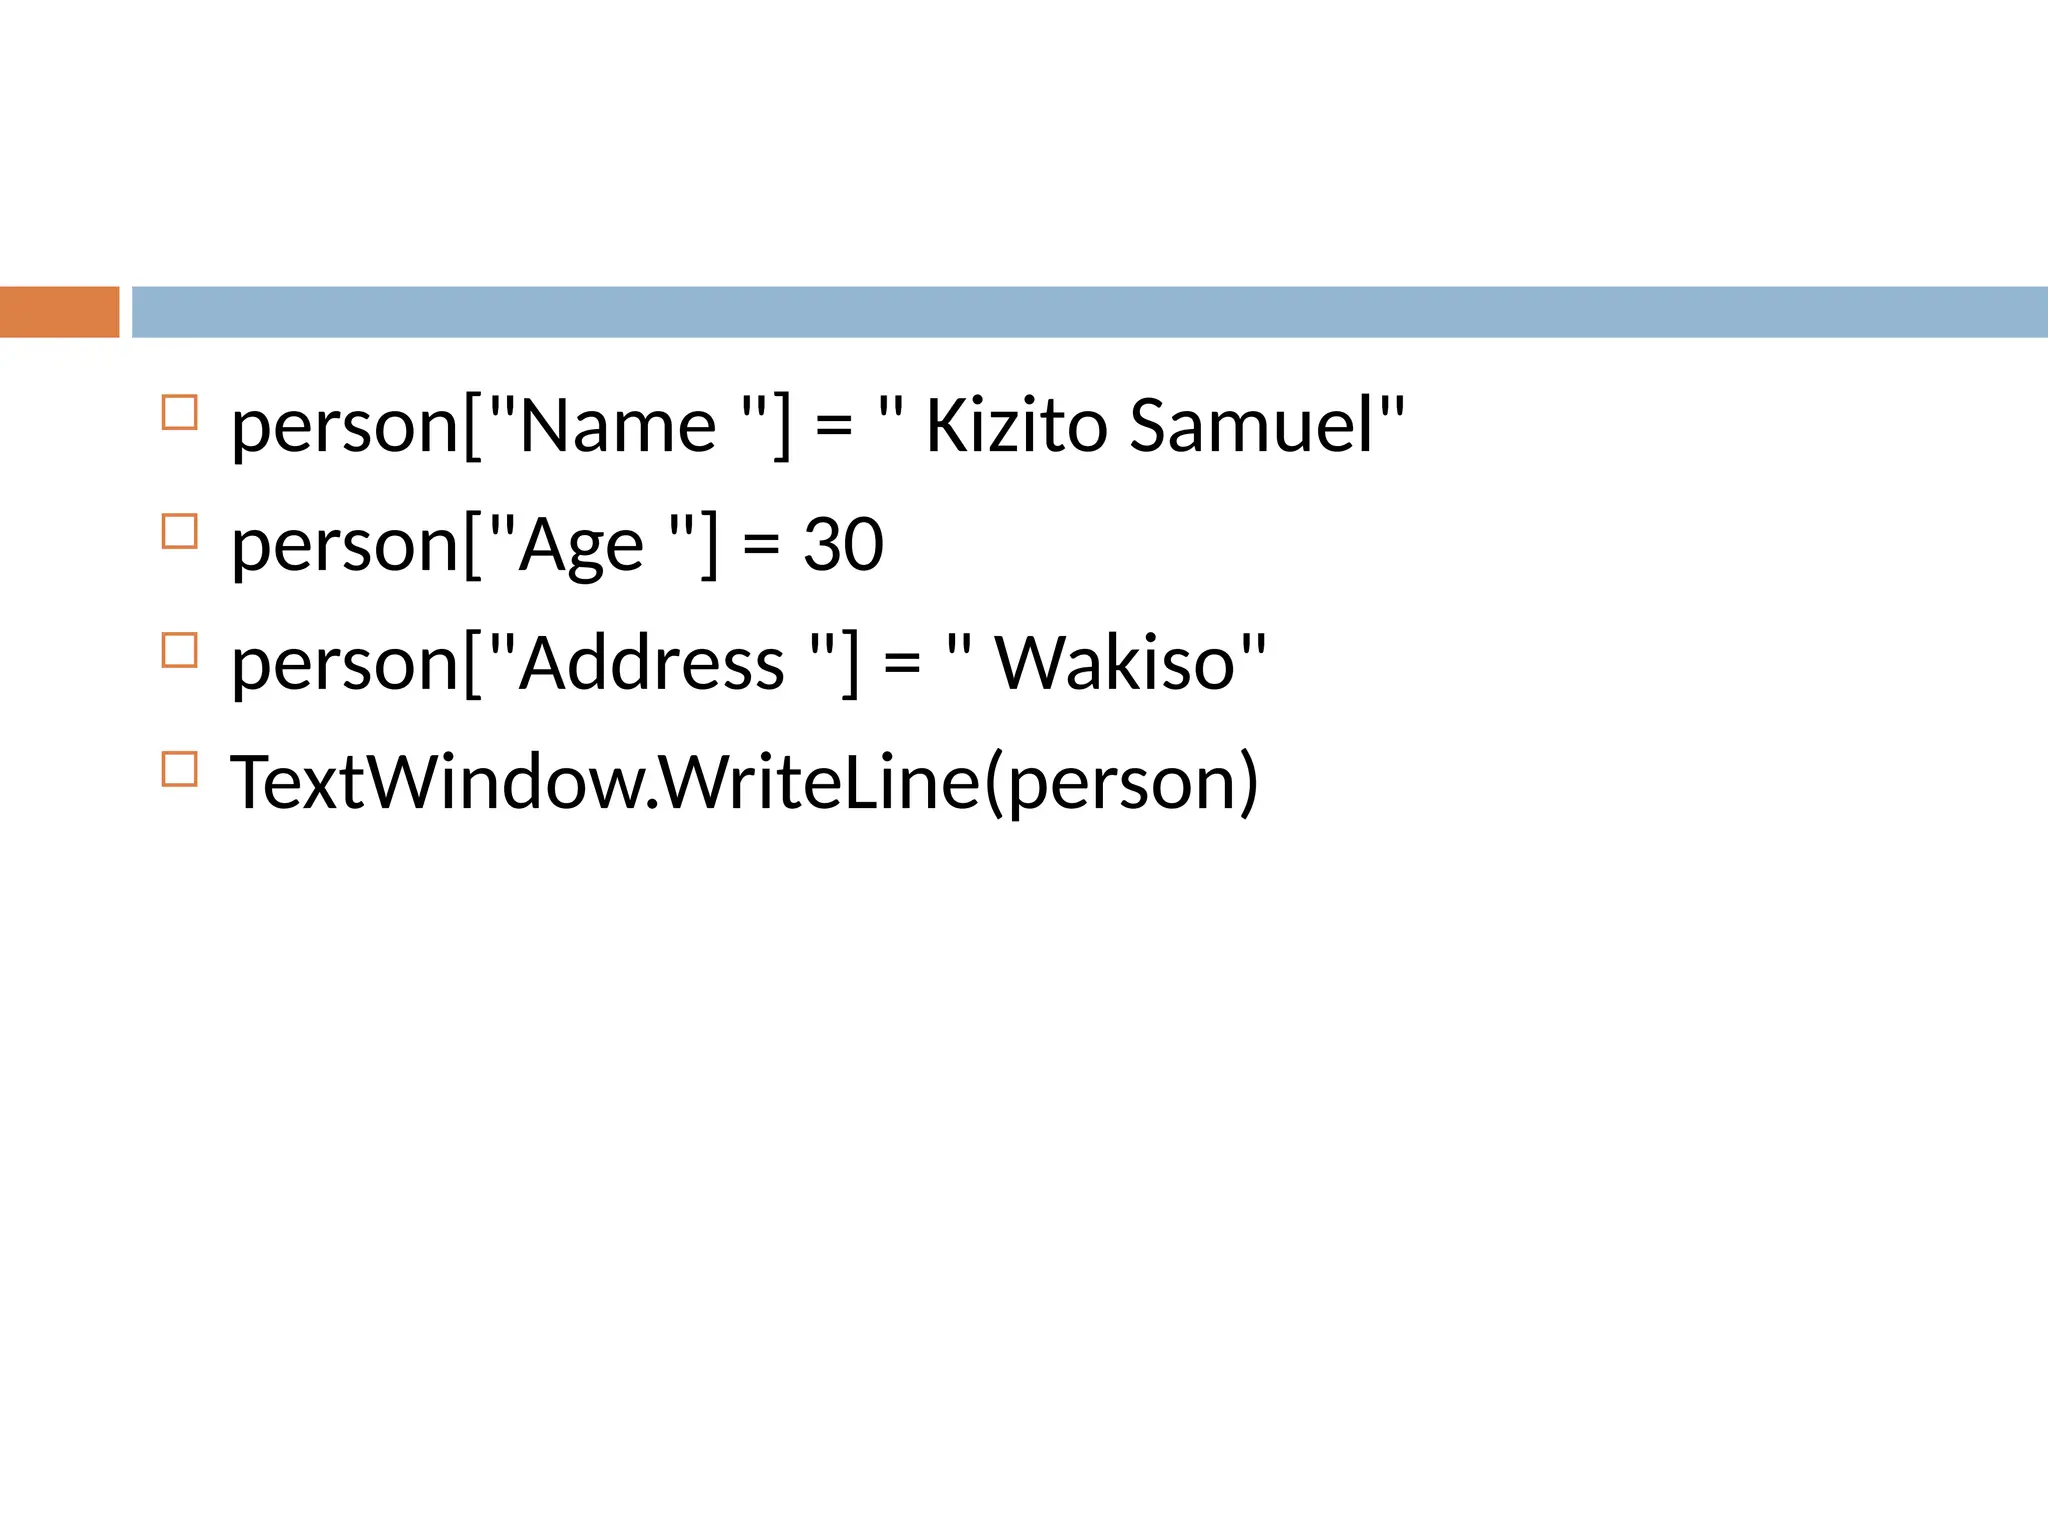Select the orange accent block on the left
The width and height of the screenshot is (2048, 1536).
point(59,312)
